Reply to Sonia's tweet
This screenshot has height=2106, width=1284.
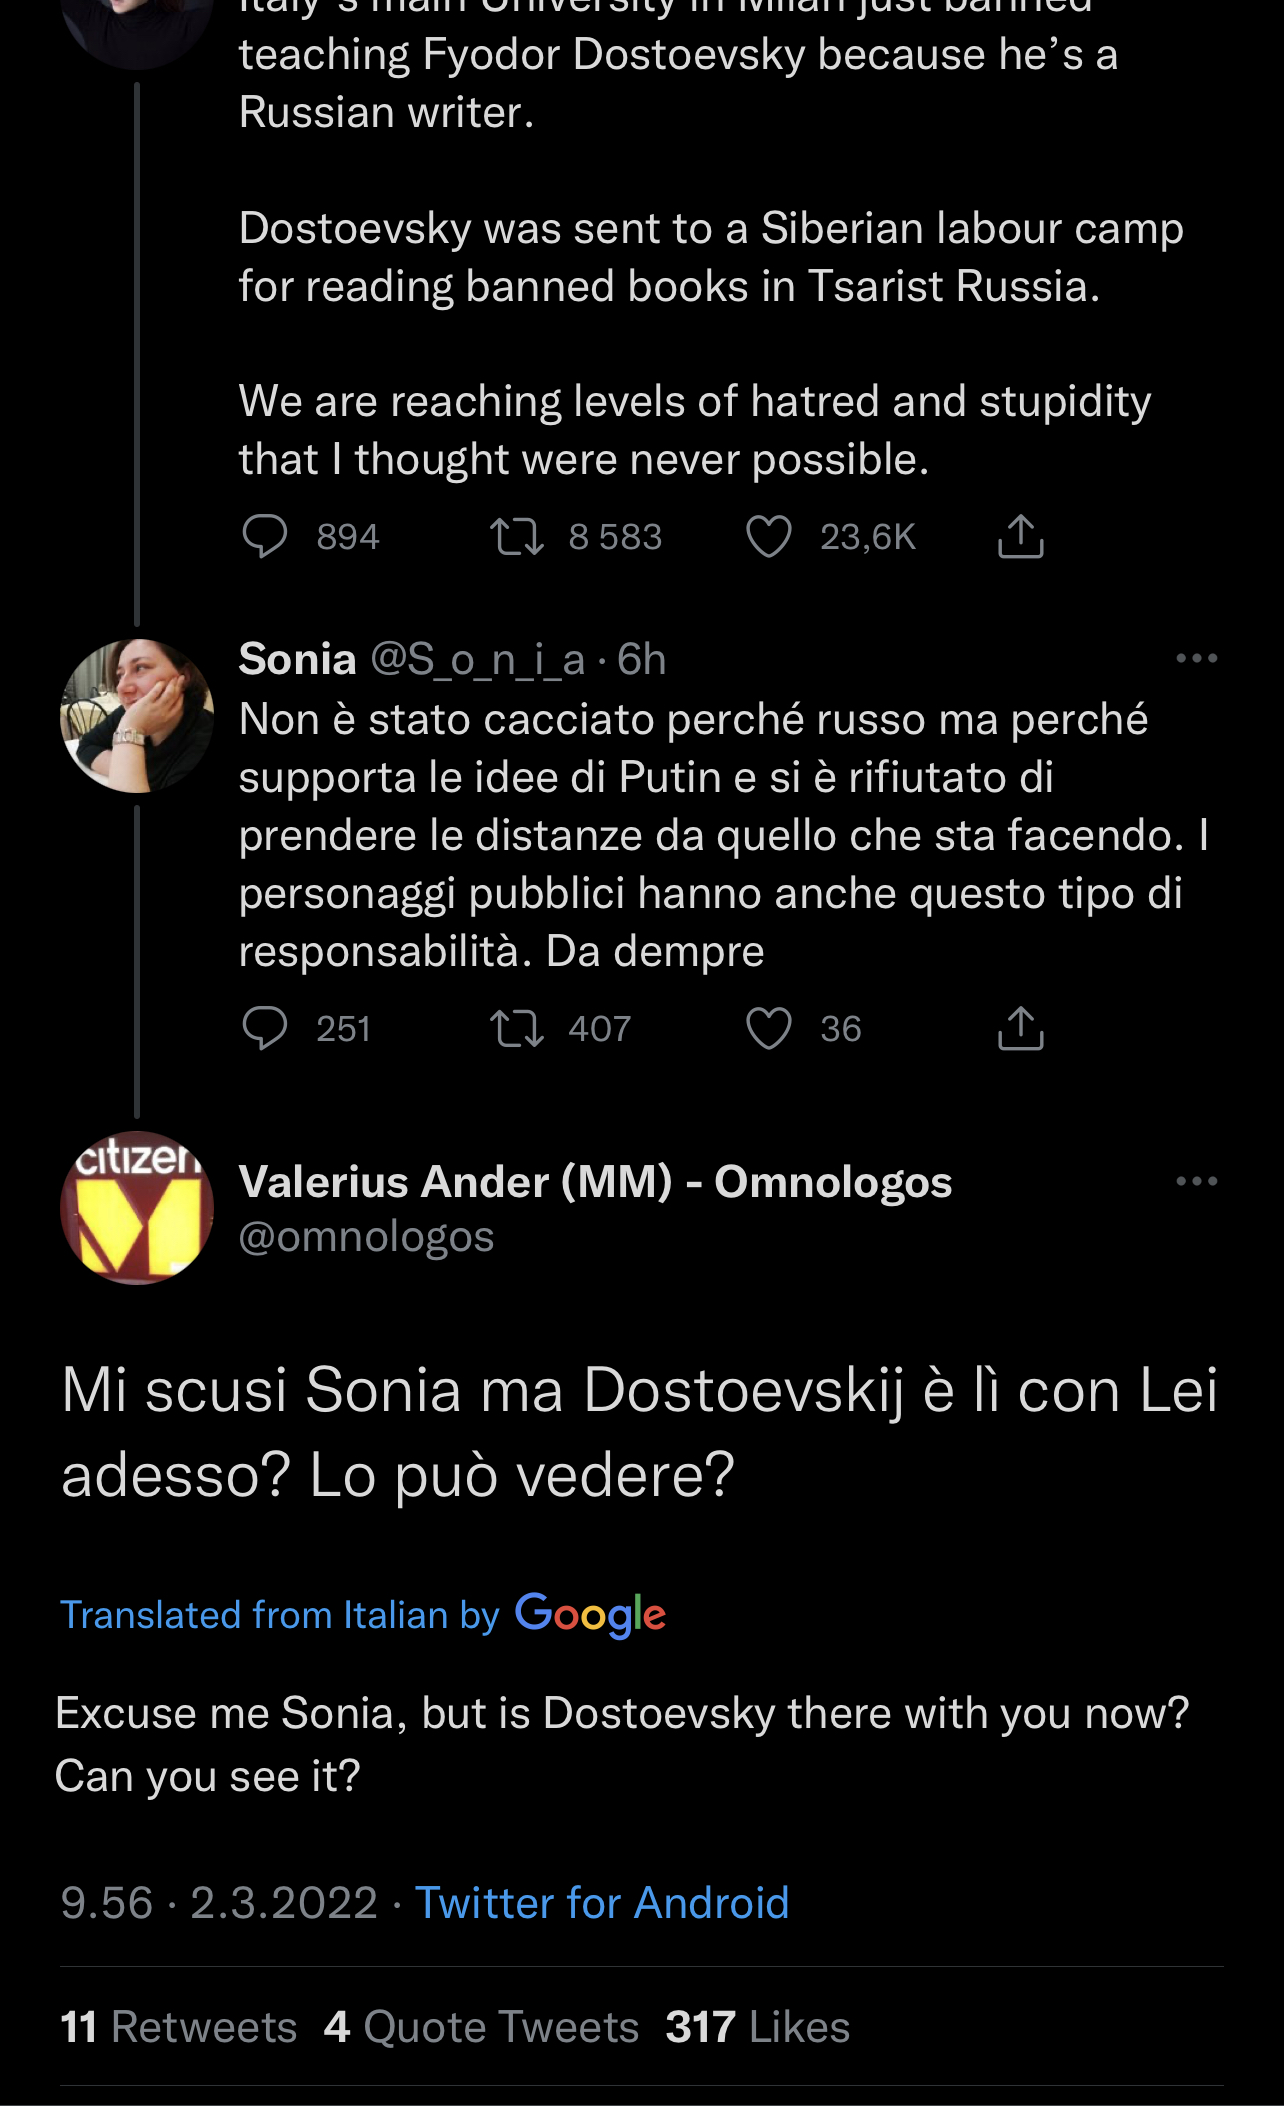265,1028
